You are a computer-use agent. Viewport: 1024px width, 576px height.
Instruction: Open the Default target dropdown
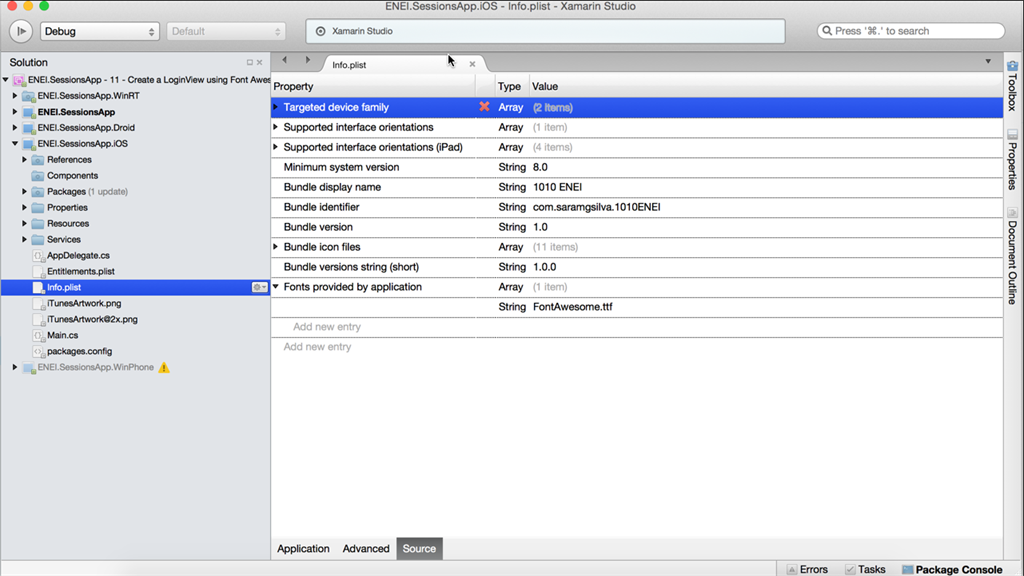pyautogui.click(x=226, y=31)
